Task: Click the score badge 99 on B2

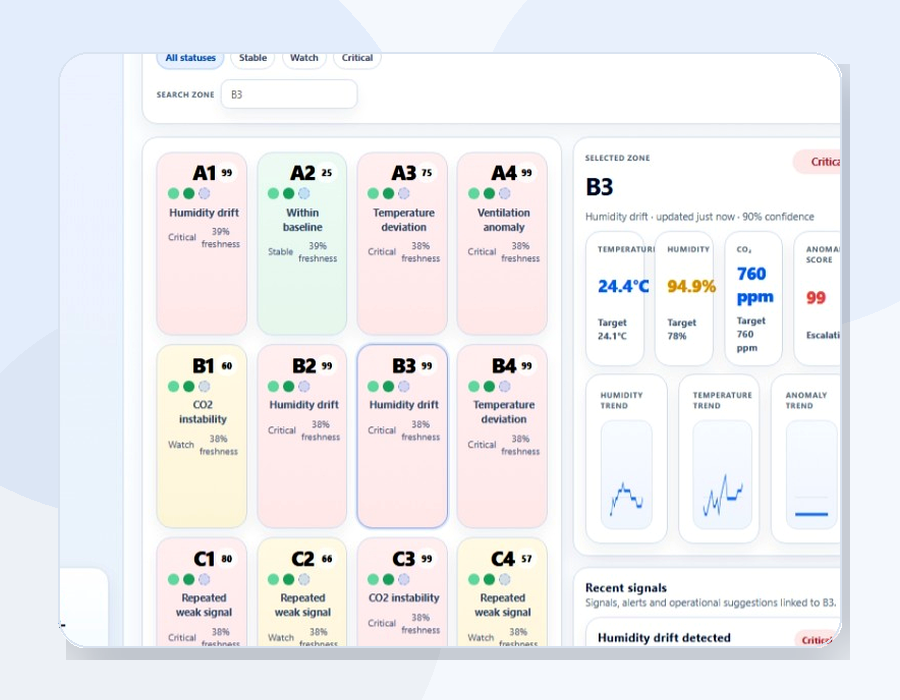Action: (327, 365)
